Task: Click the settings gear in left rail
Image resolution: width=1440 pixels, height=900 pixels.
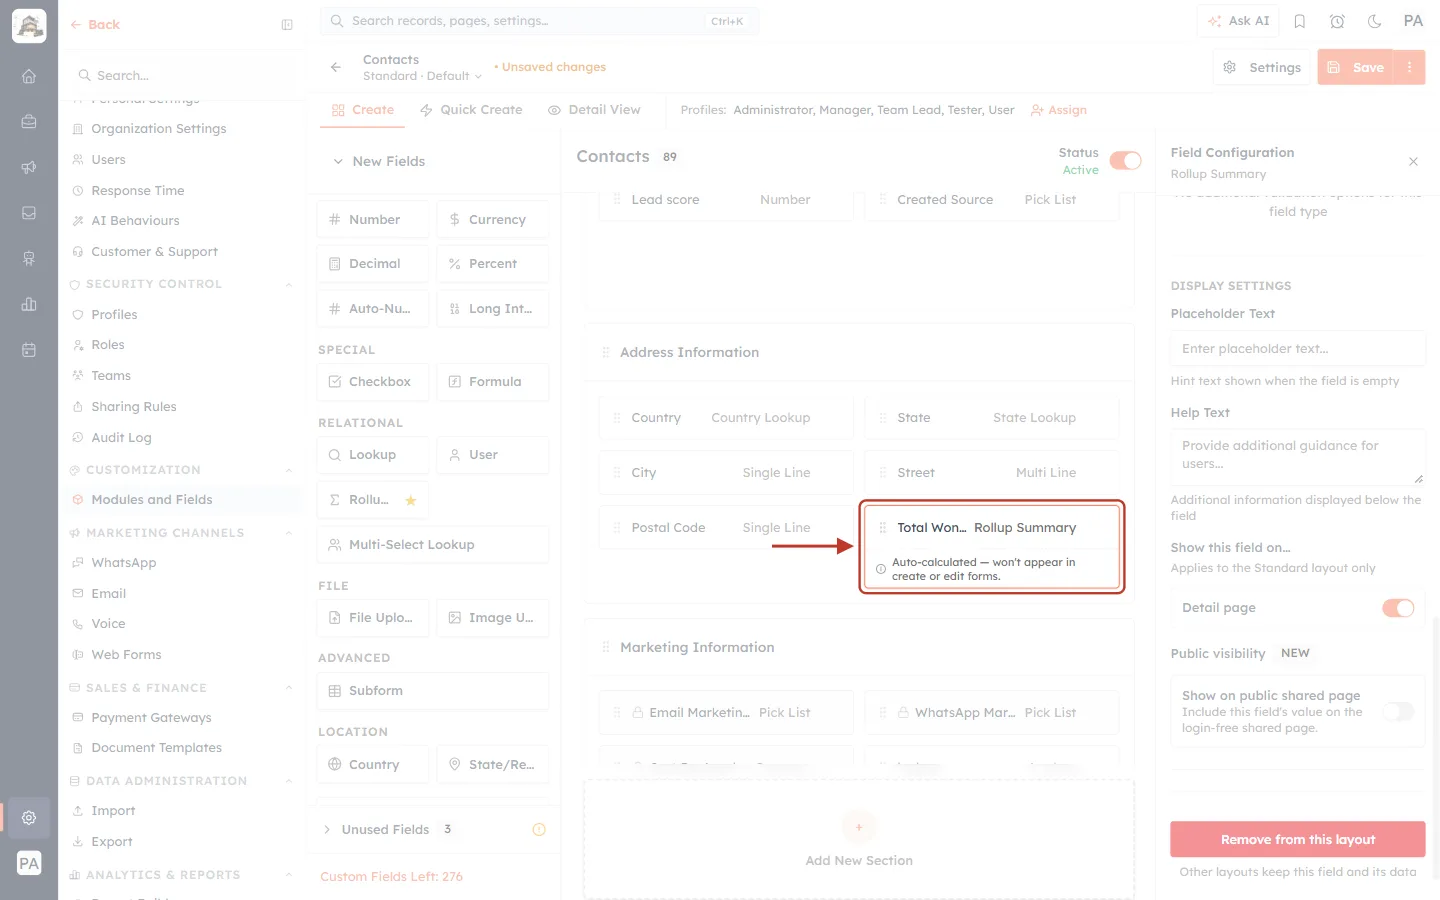Action: click(29, 818)
